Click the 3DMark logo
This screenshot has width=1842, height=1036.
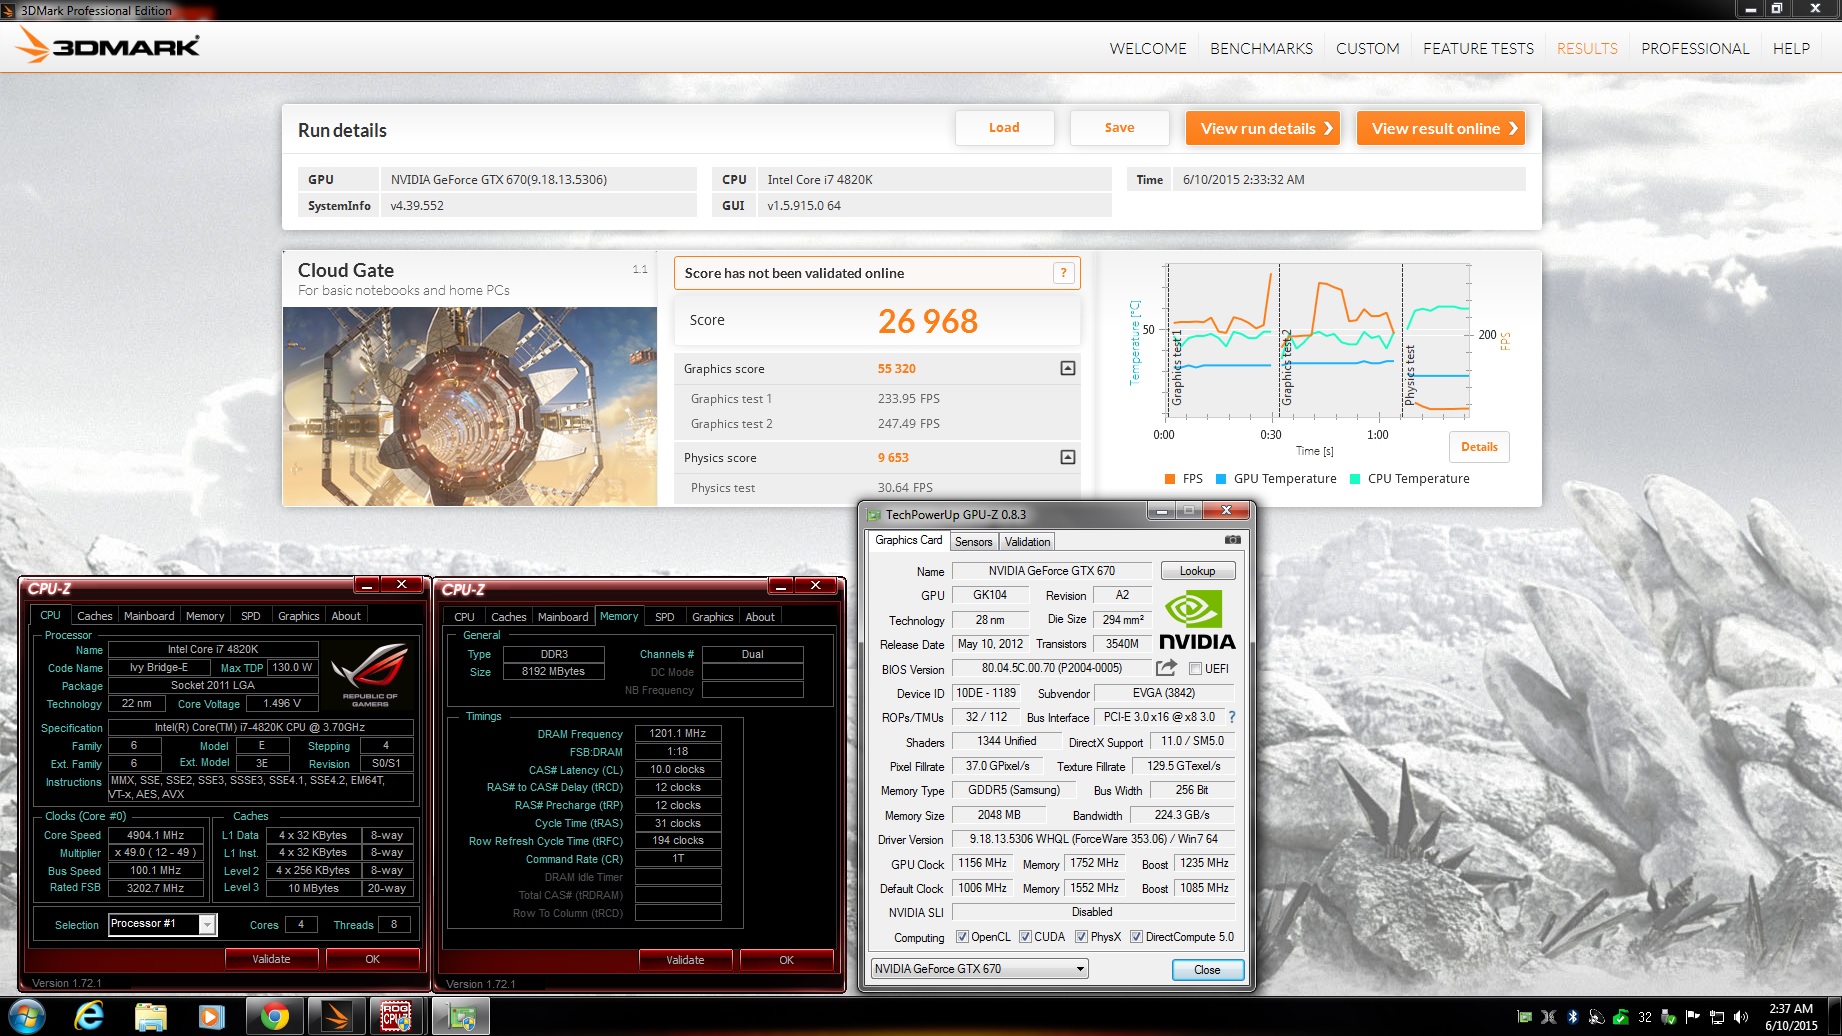point(108,46)
